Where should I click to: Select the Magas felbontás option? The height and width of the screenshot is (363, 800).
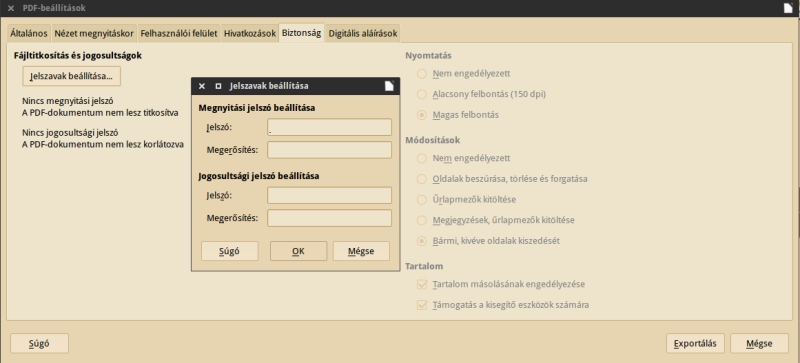point(458,115)
